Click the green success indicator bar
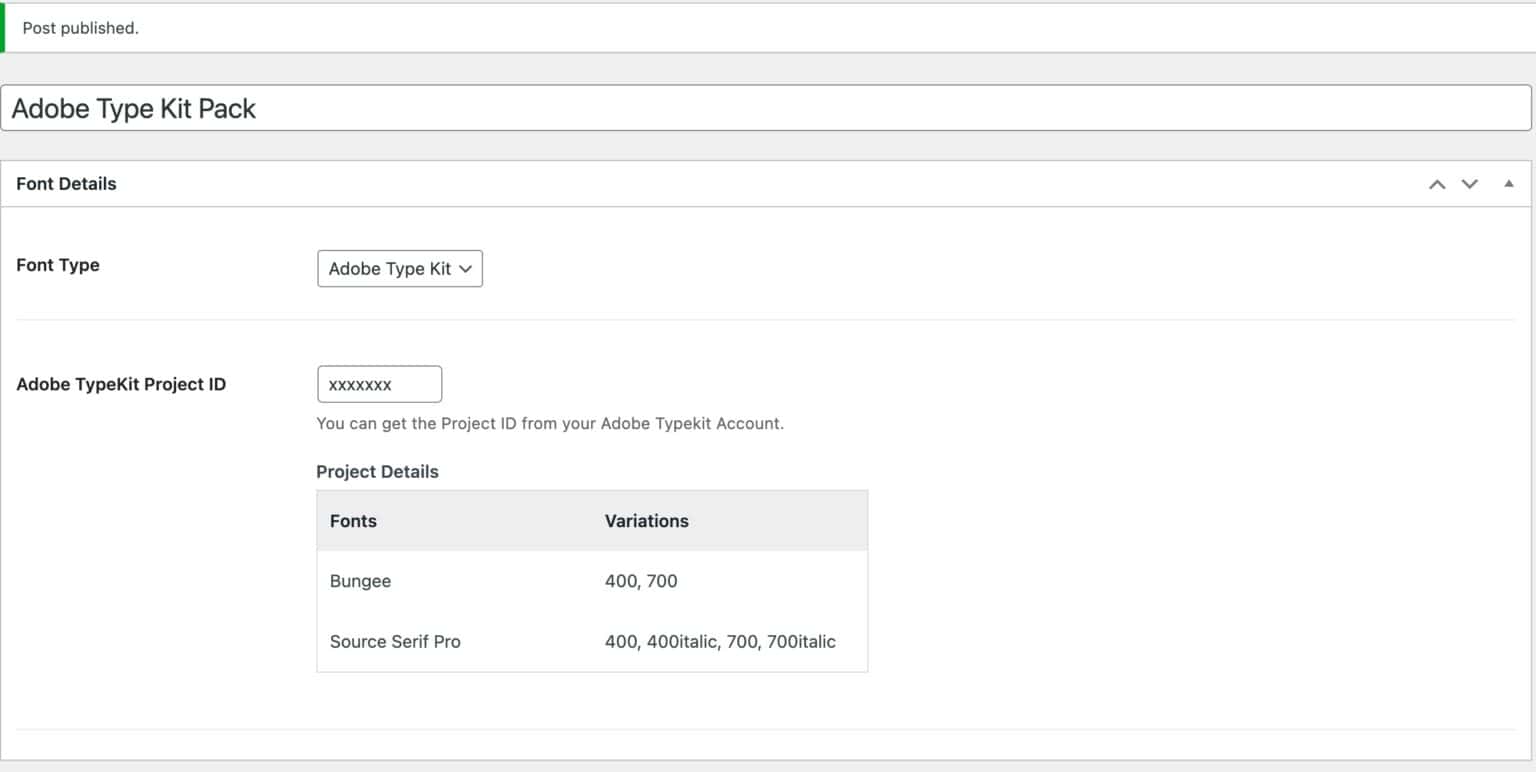 (x=3, y=27)
